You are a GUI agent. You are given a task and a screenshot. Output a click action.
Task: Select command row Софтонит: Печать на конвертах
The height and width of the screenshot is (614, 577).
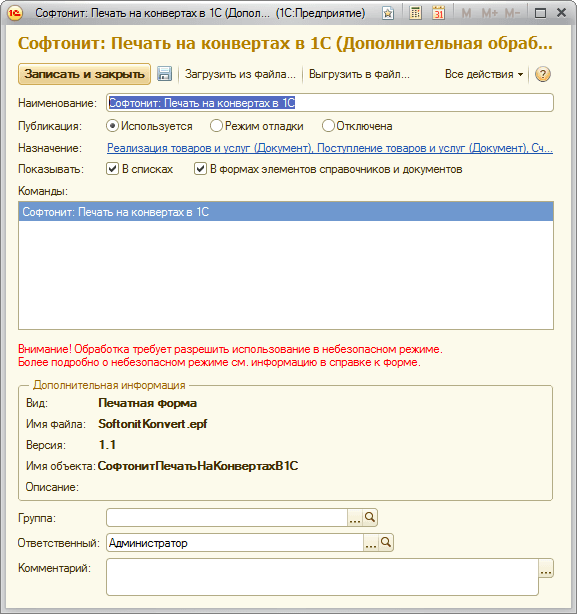tap(286, 212)
